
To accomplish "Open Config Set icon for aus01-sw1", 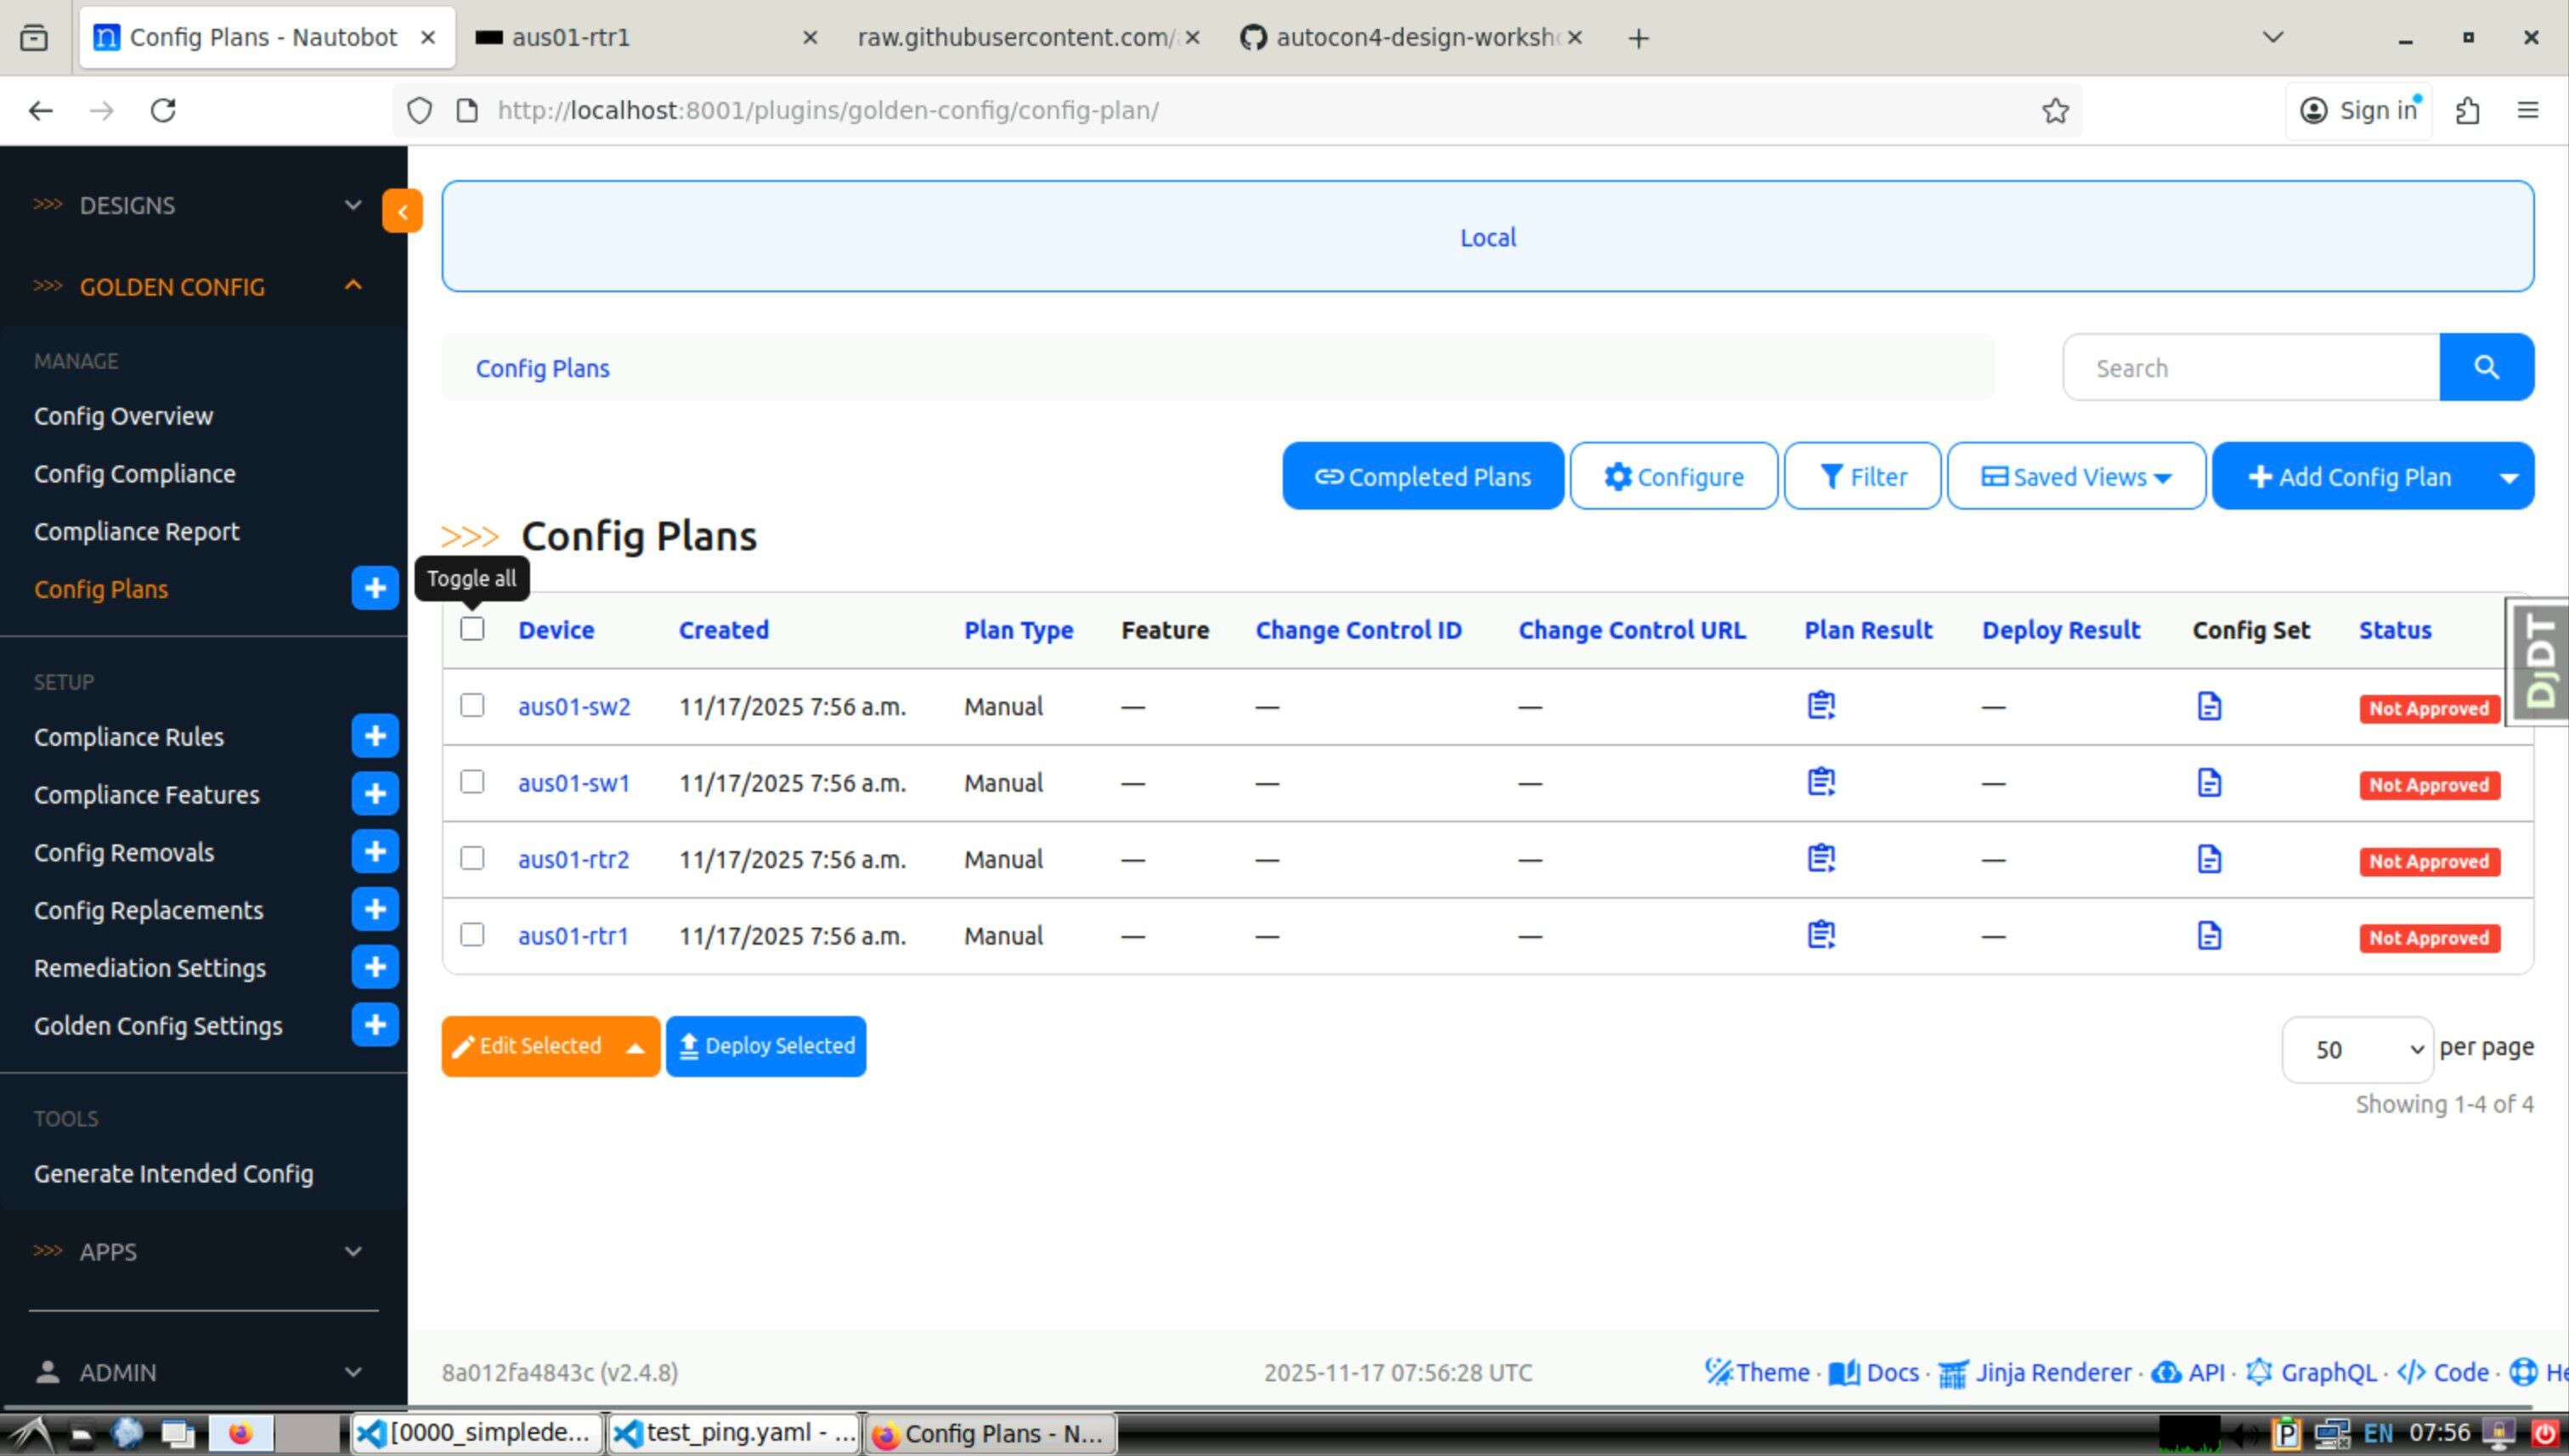I will click(x=2209, y=783).
